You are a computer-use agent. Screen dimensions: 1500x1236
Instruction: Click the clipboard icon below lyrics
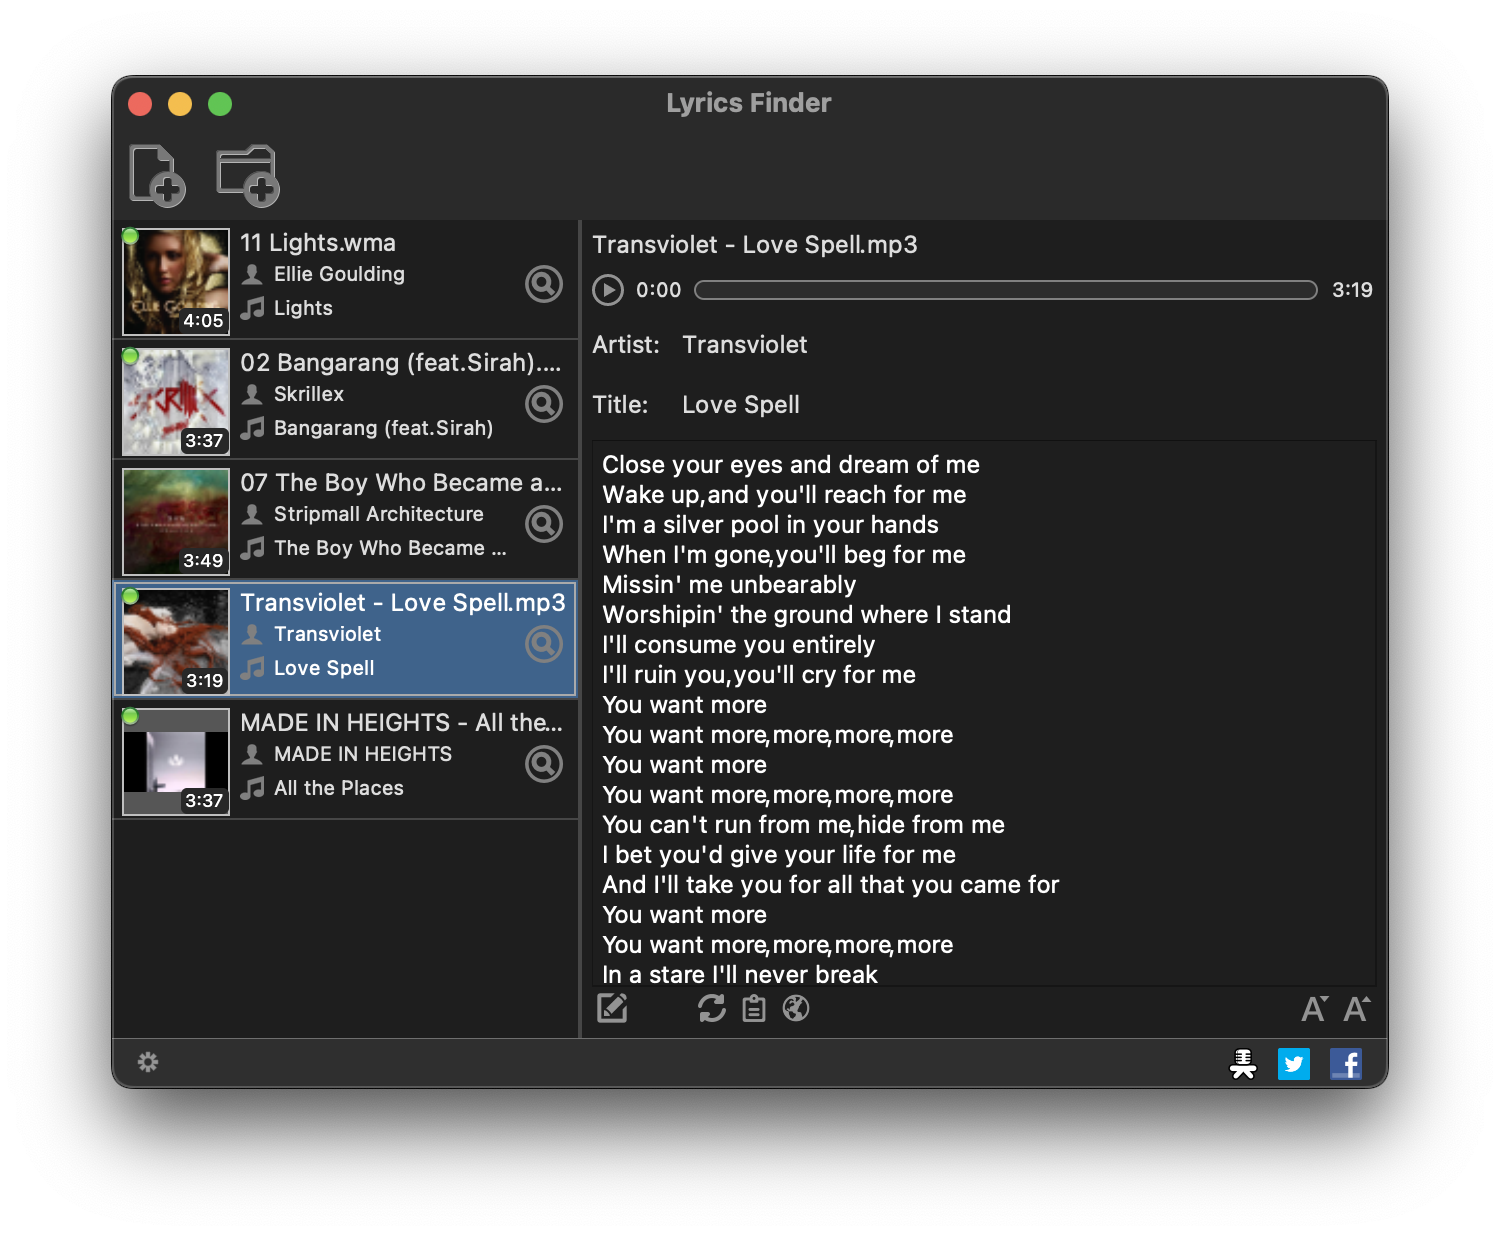(x=754, y=1008)
